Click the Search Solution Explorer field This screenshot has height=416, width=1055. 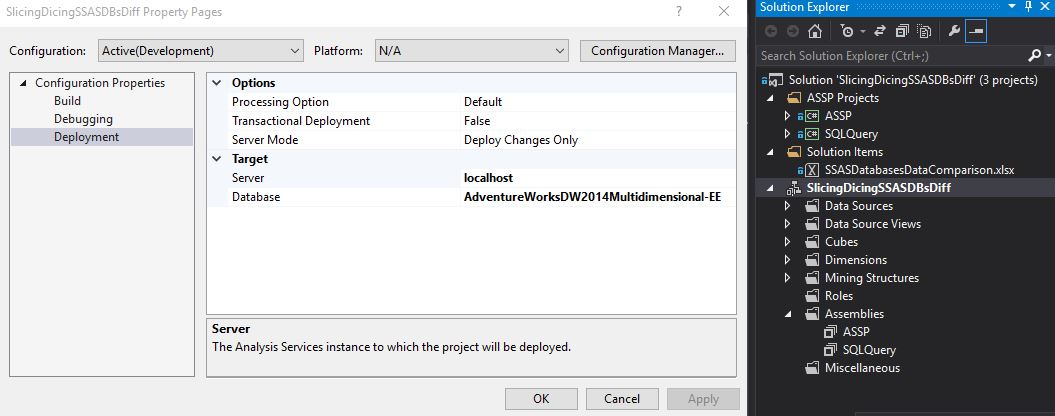[x=892, y=55]
